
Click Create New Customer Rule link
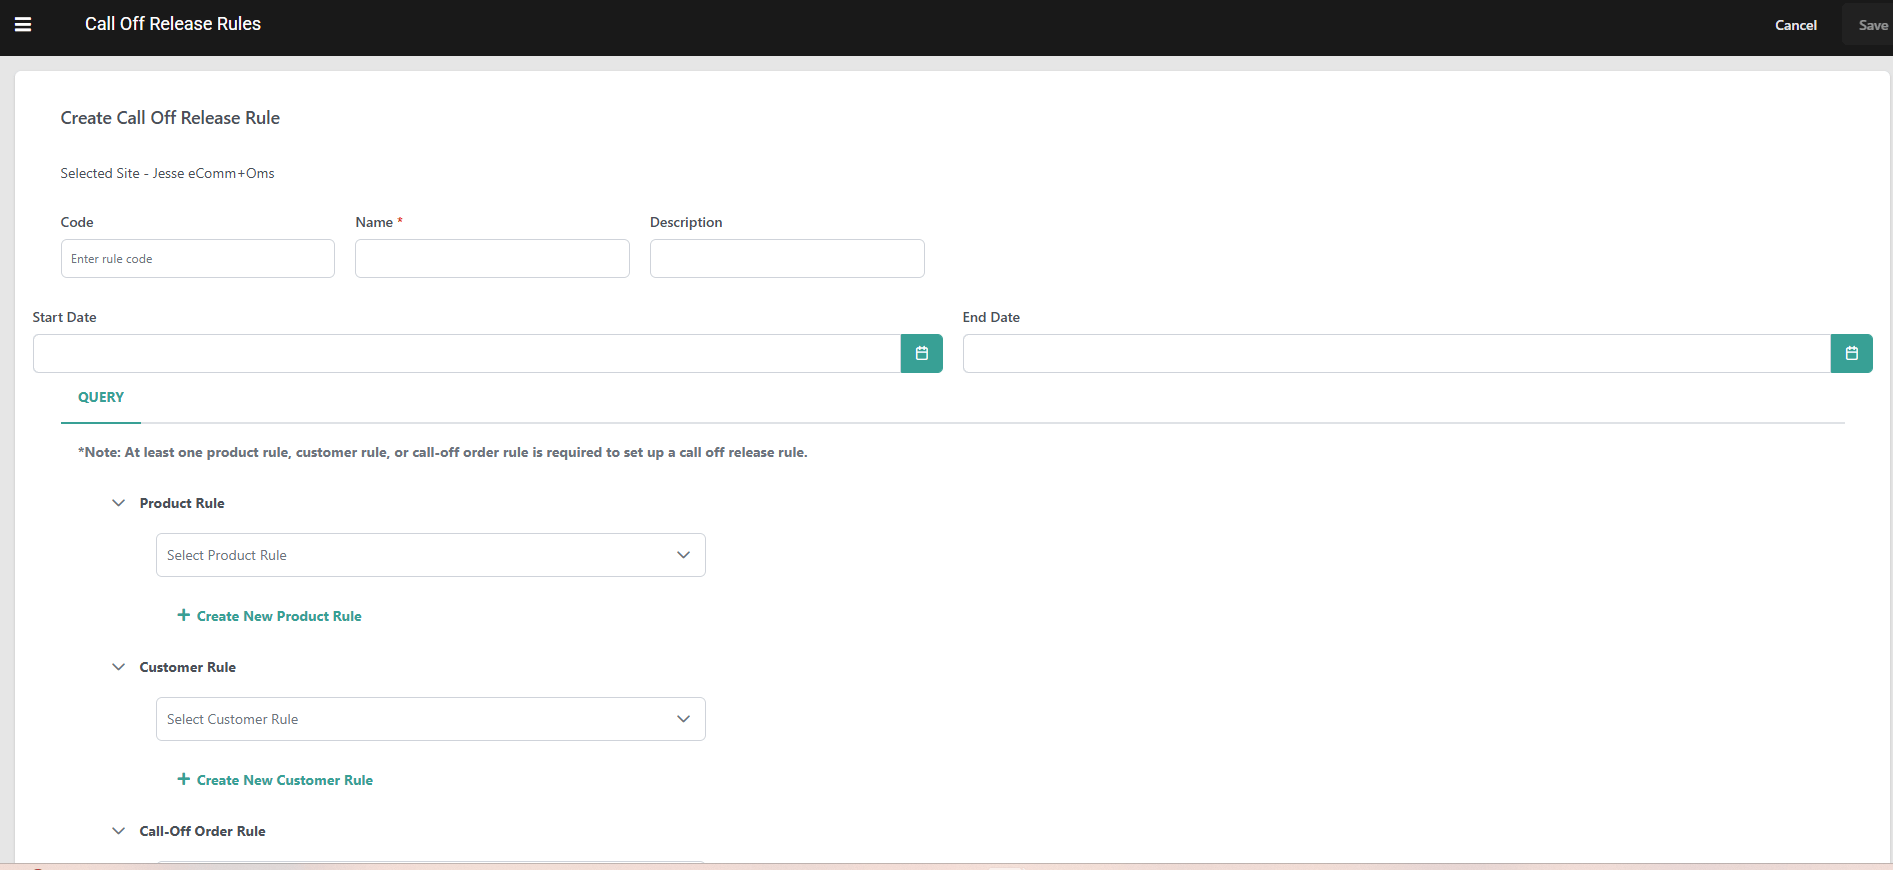coord(285,780)
